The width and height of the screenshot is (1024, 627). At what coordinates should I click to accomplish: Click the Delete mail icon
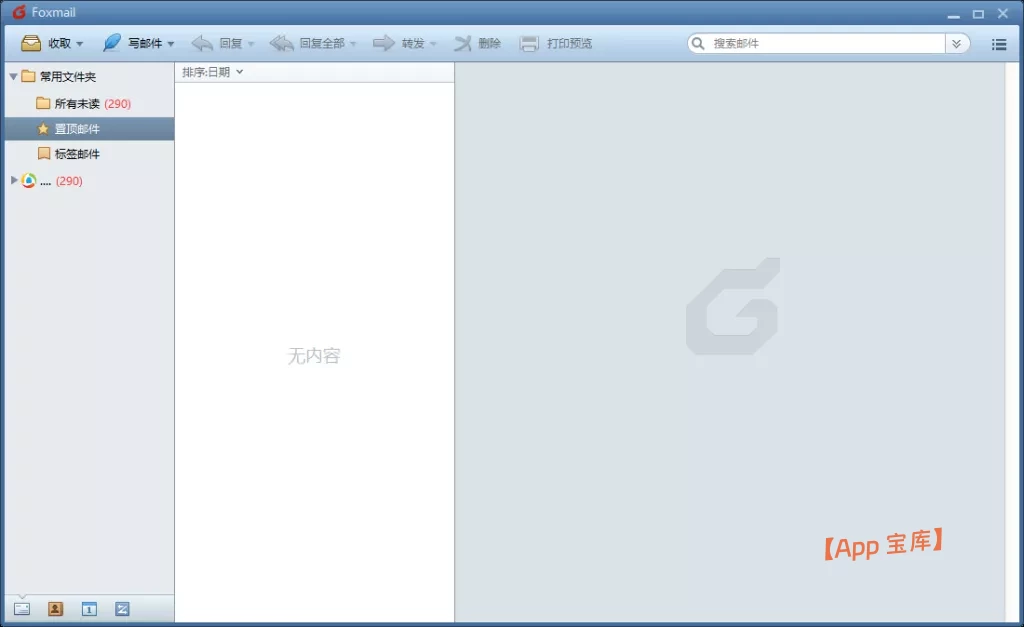click(x=463, y=43)
